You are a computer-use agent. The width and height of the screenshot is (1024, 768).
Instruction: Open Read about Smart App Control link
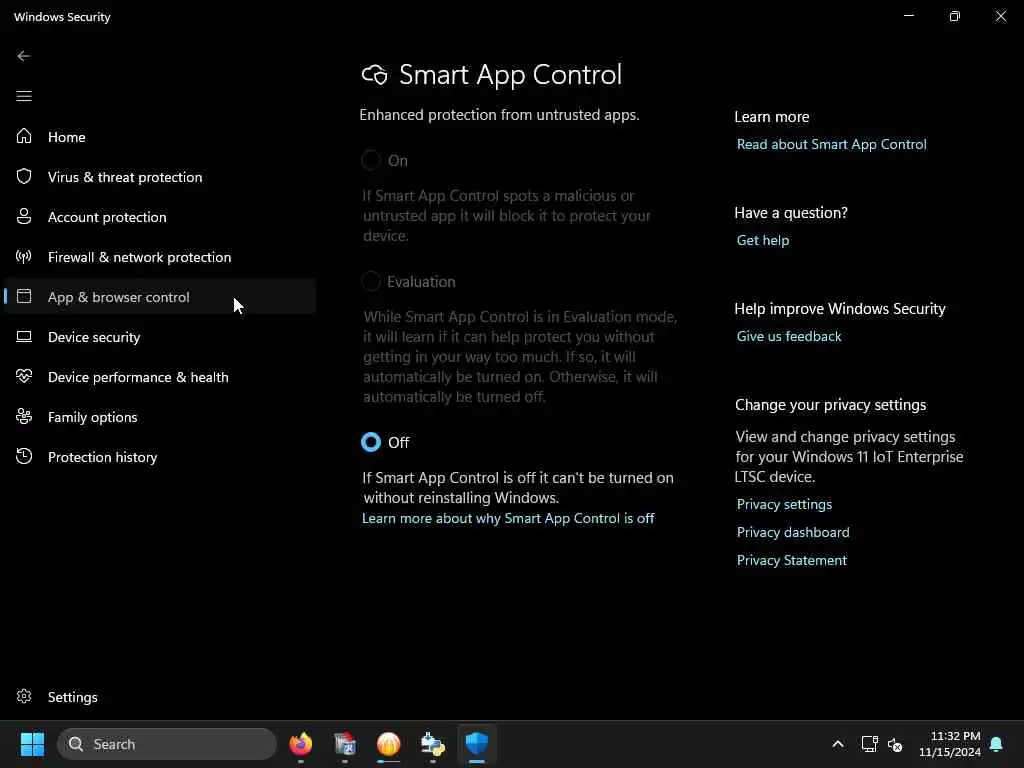(831, 144)
